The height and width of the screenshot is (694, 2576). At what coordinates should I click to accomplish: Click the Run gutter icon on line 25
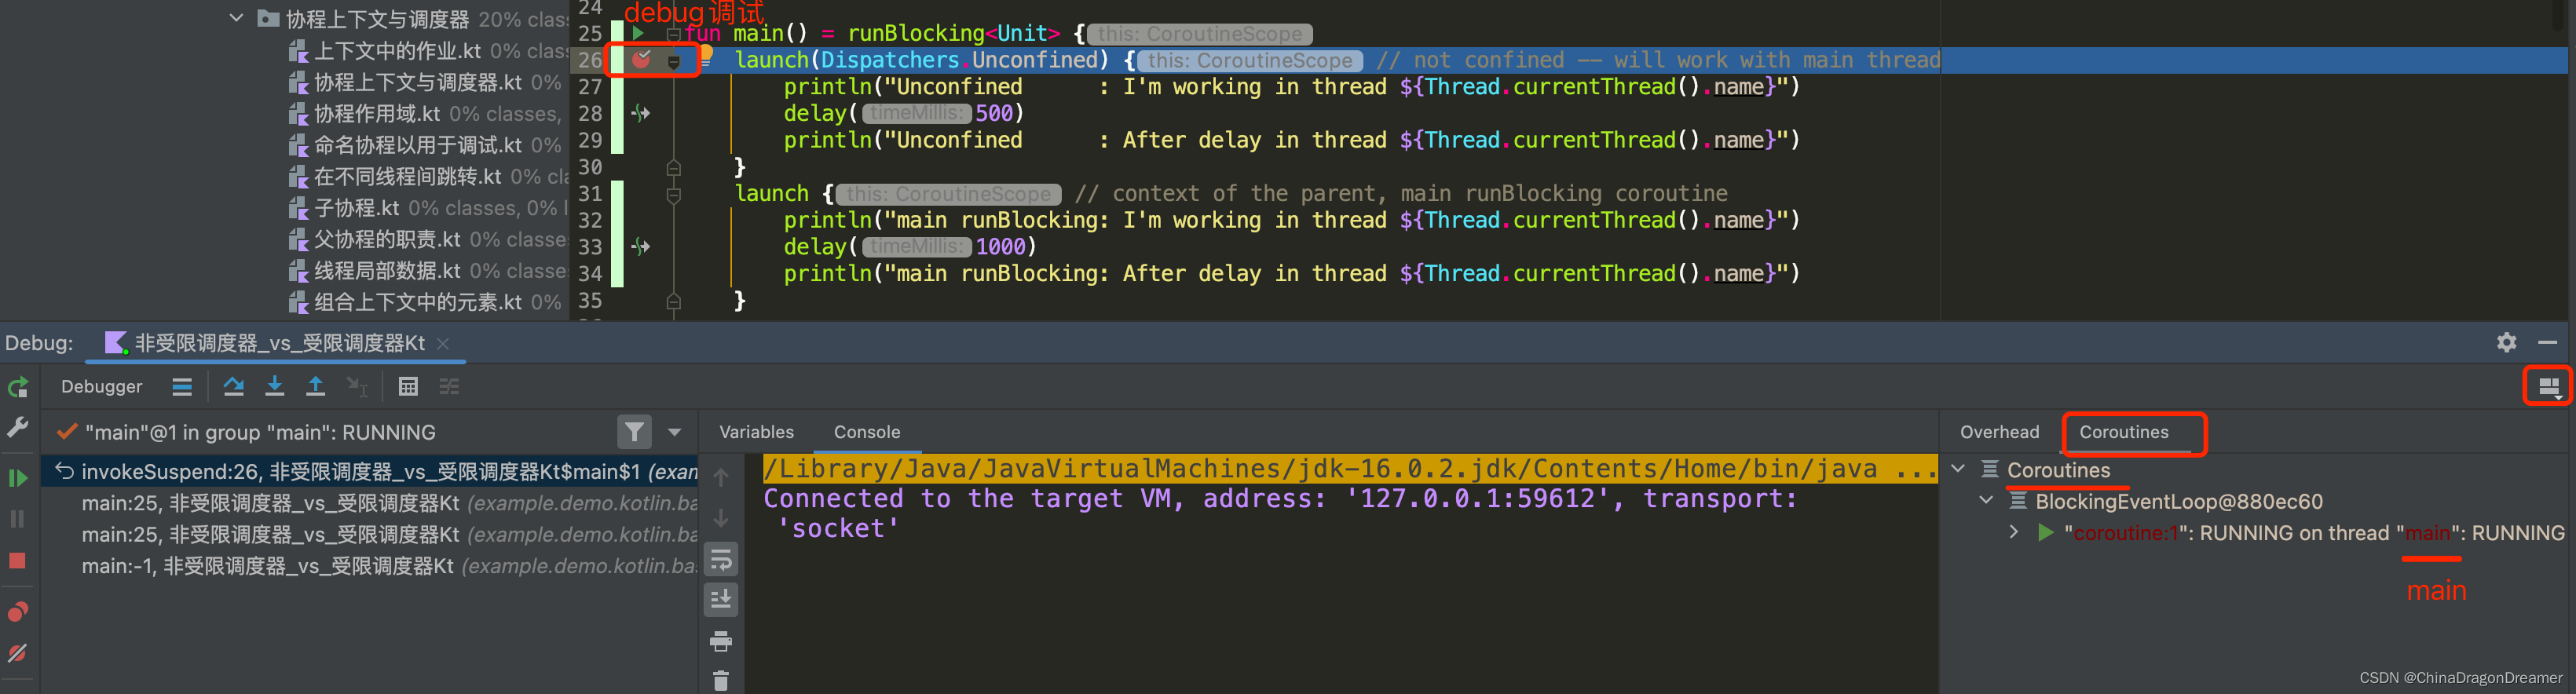click(638, 34)
